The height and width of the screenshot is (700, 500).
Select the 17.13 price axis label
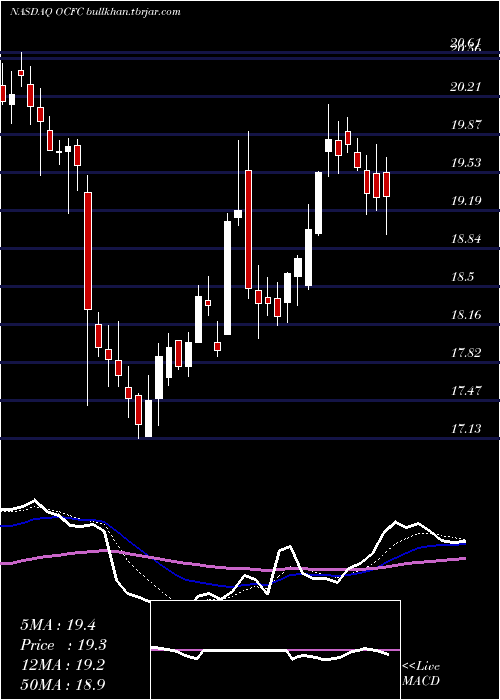click(466, 429)
